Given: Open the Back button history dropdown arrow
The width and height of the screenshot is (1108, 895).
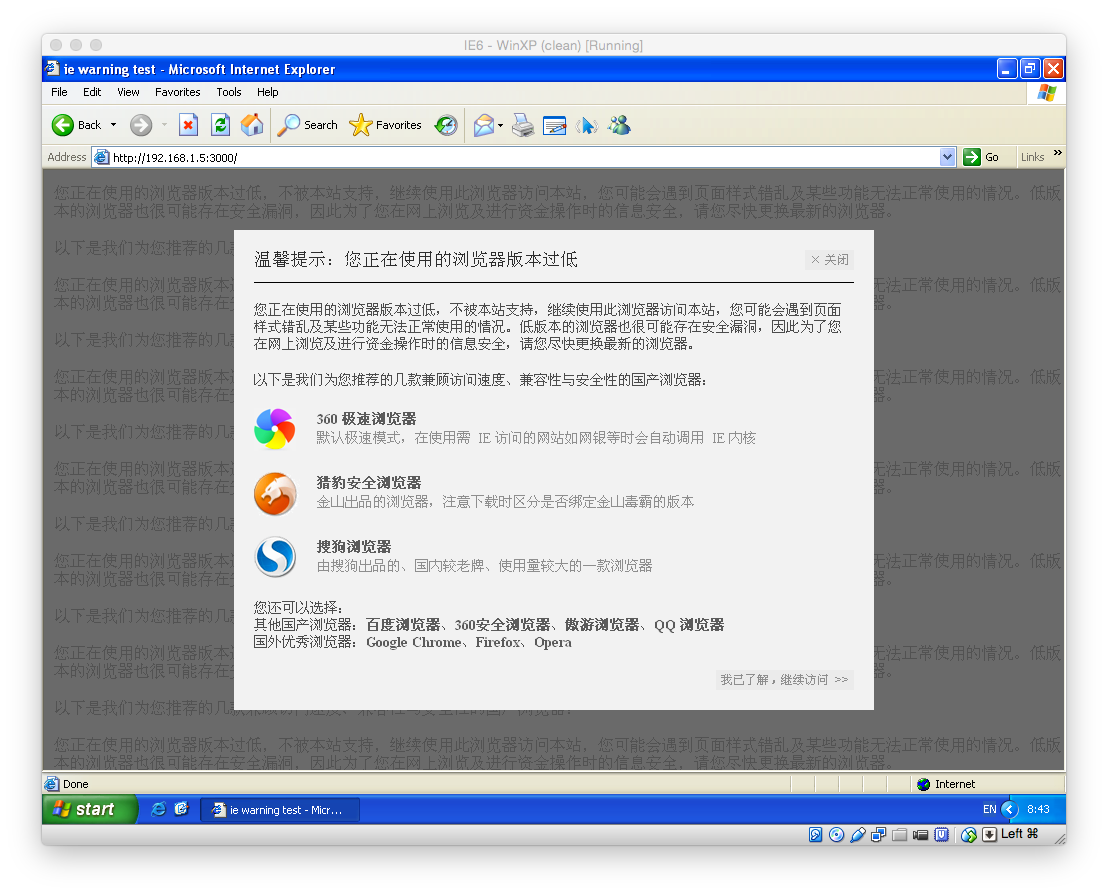Looking at the screenshot, I should point(113,125).
